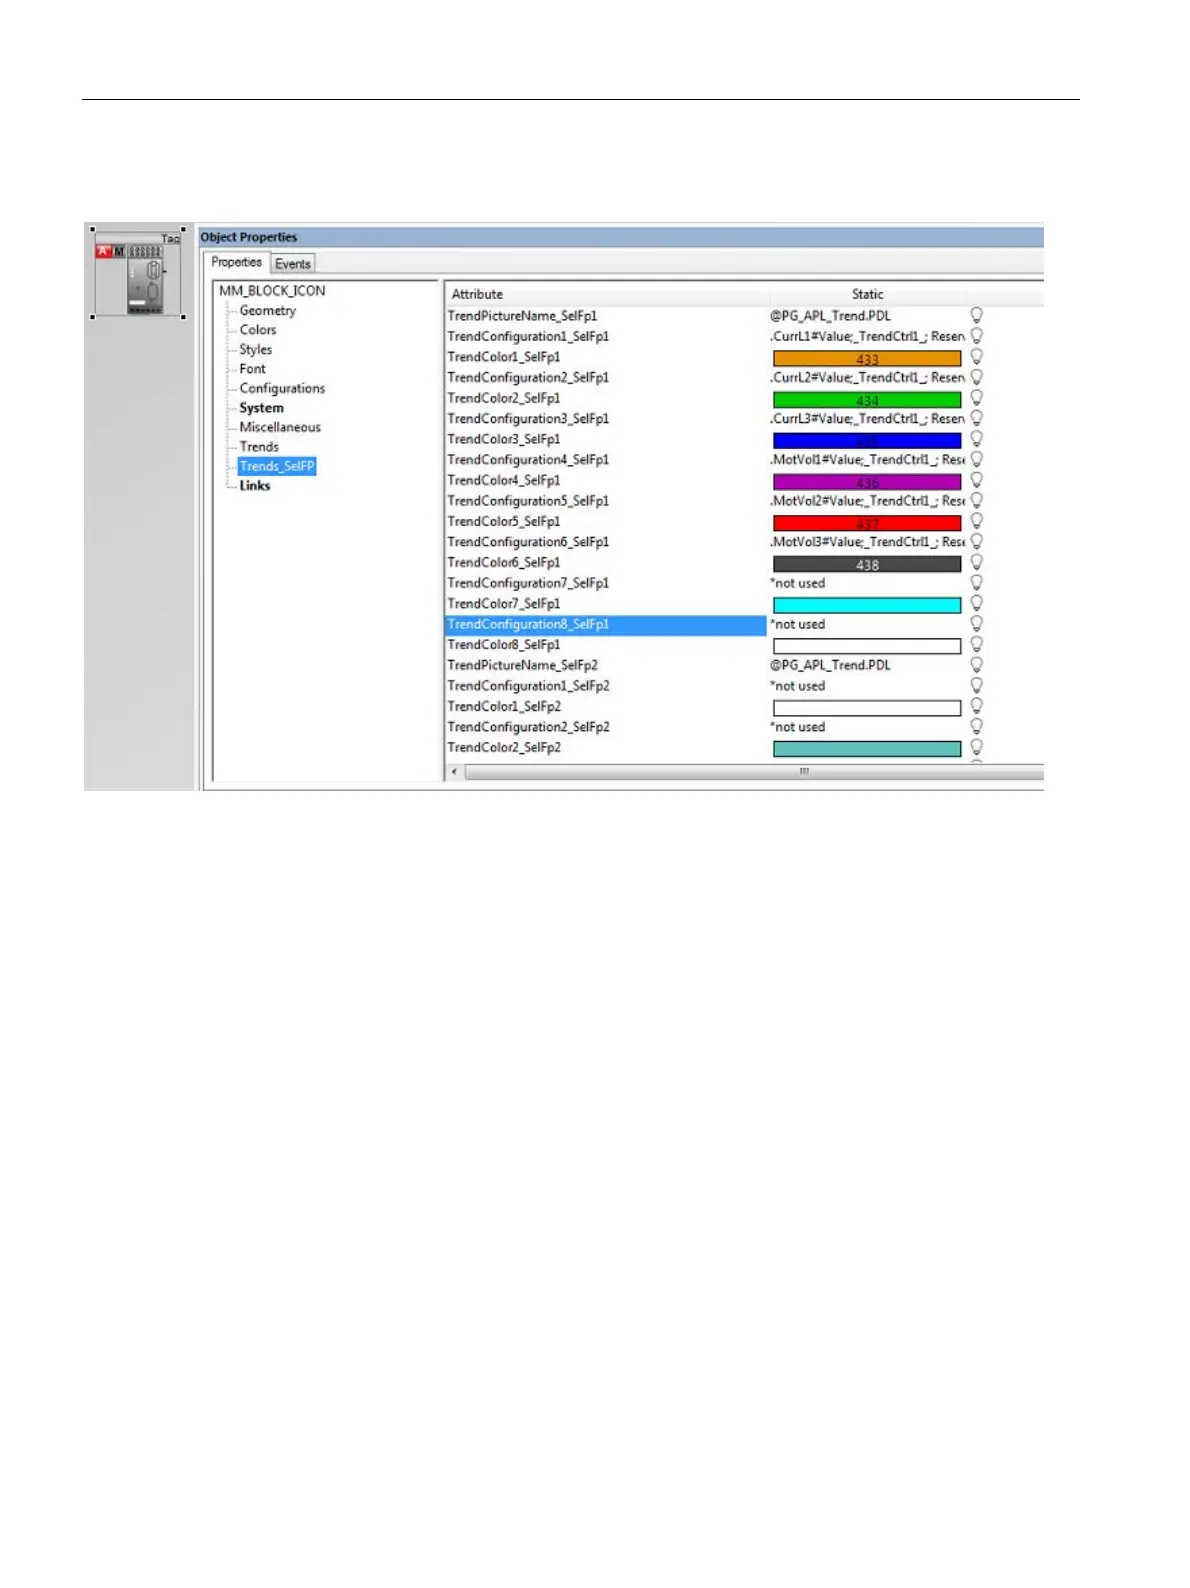This screenshot has width=1190, height=1588.
Task: Switch to the Properties tab
Action: (237, 262)
